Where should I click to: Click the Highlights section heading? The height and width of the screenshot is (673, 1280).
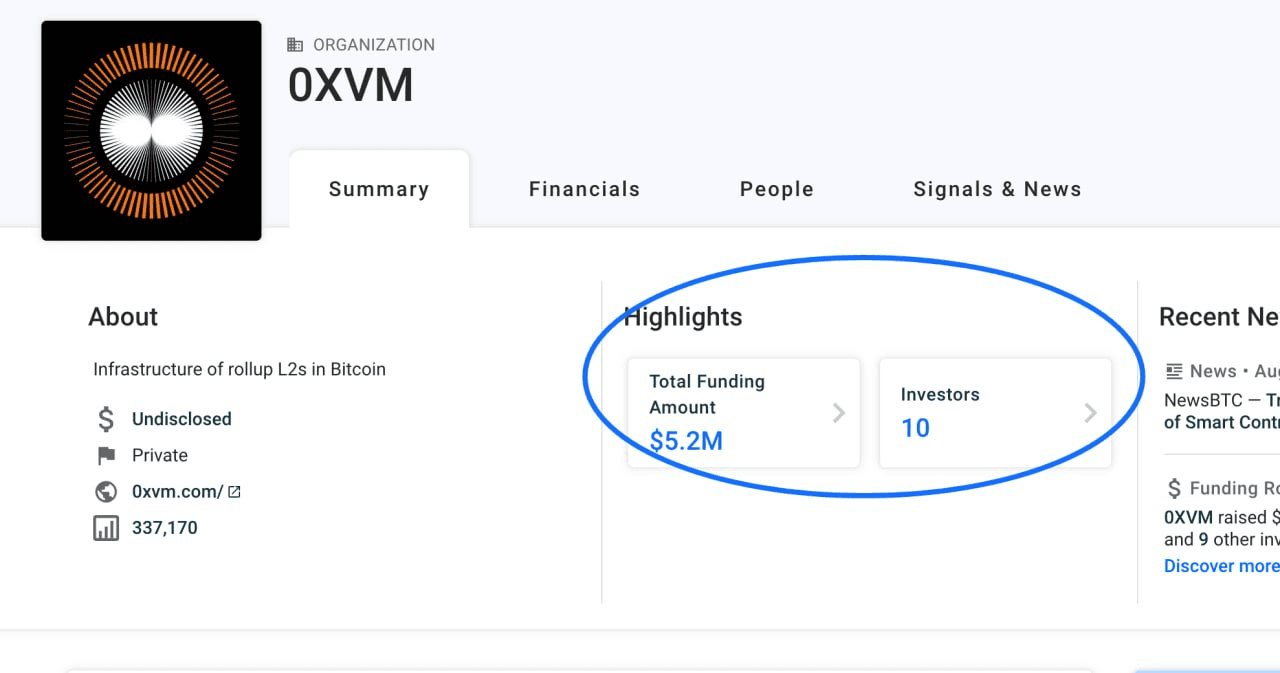point(683,317)
